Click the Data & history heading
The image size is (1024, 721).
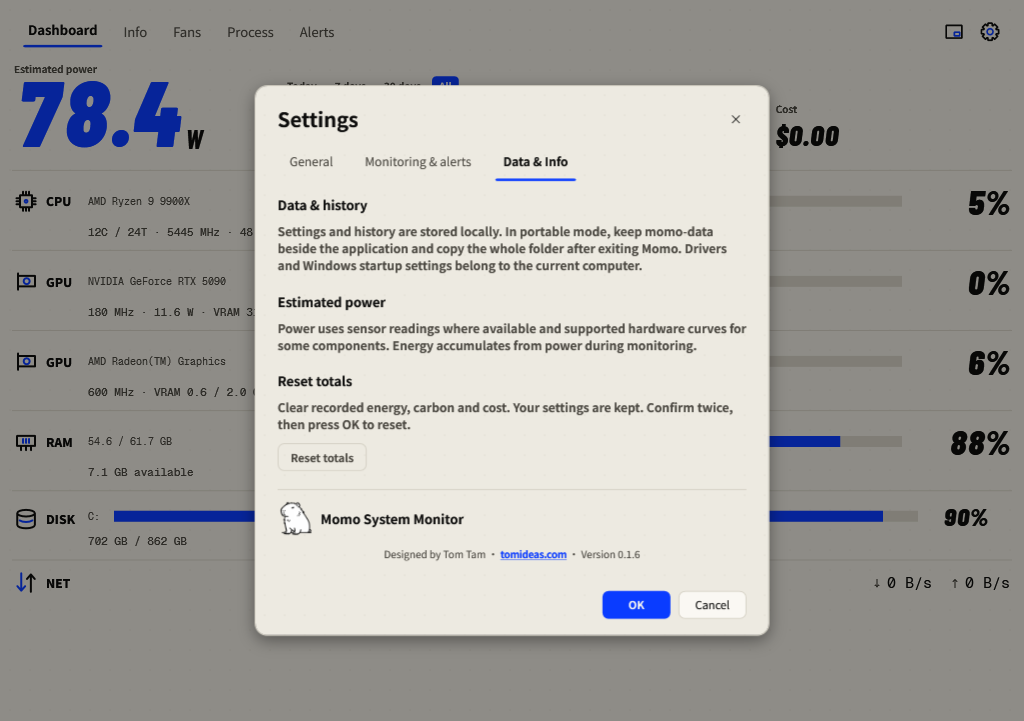tap(322, 205)
